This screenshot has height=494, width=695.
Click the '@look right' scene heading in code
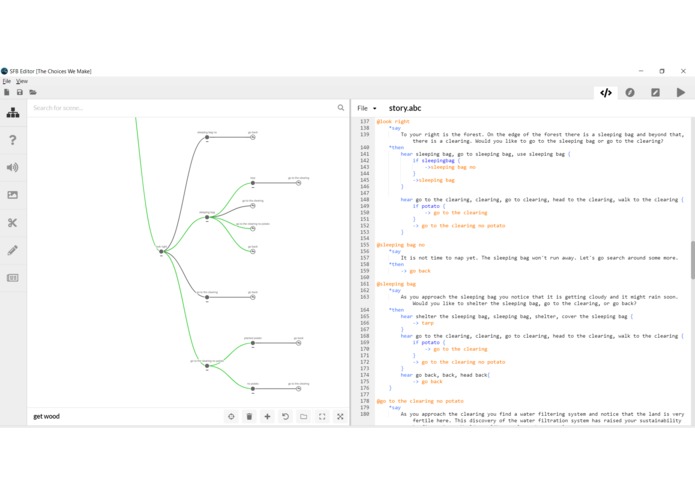click(393, 121)
